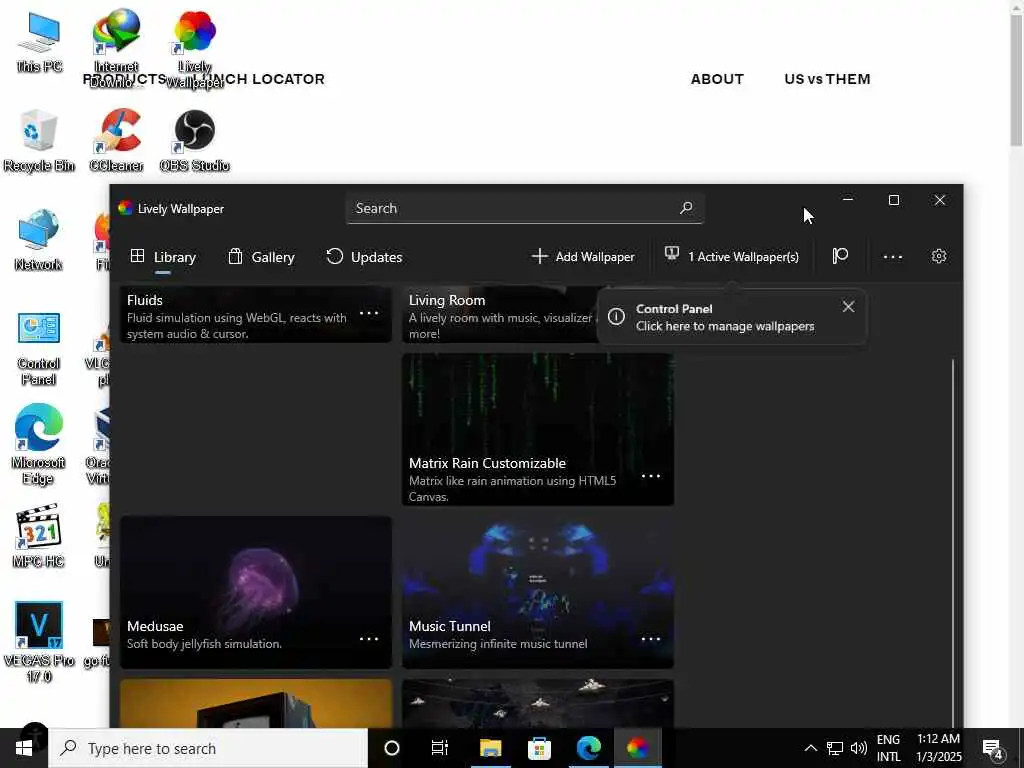This screenshot has height=768, width=1024.
Task: Open network status tray icon
Action: pyautogui.click(x=835, y=748)
